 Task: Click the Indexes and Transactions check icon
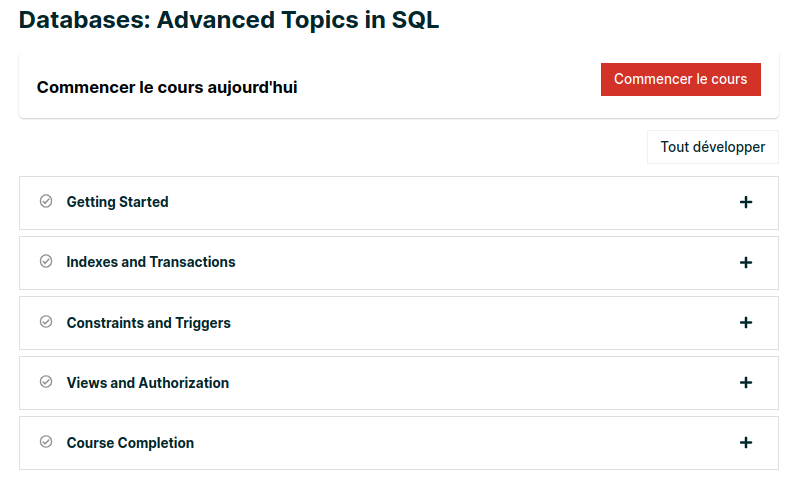(x=46, y=262)
